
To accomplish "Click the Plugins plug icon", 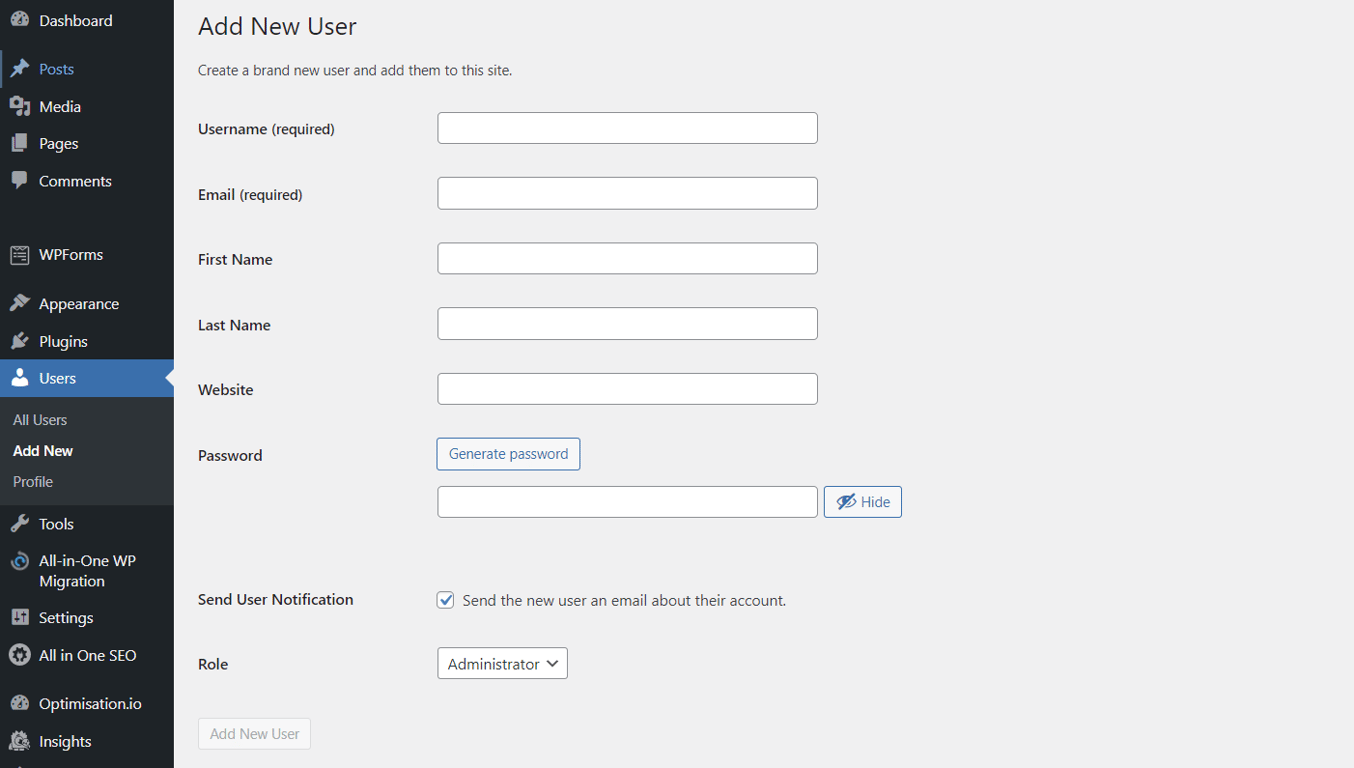I will (20, 340).
